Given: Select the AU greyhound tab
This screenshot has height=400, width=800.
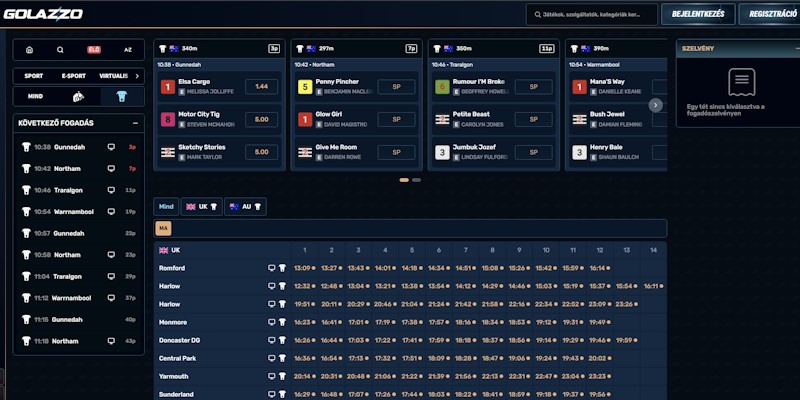Looking at the screenshot, I should [245, 207].
